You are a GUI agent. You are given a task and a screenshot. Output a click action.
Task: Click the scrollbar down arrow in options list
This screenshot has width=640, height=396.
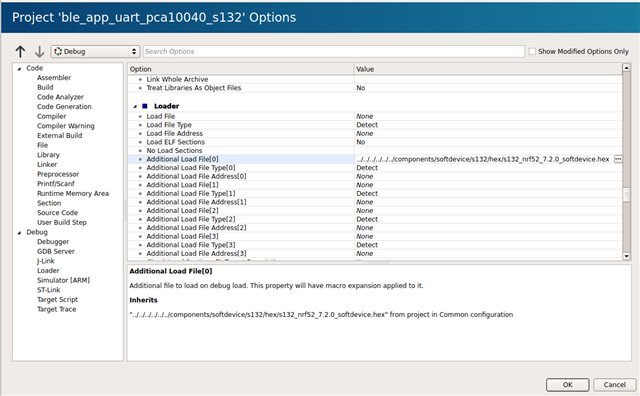coord(626,256)
